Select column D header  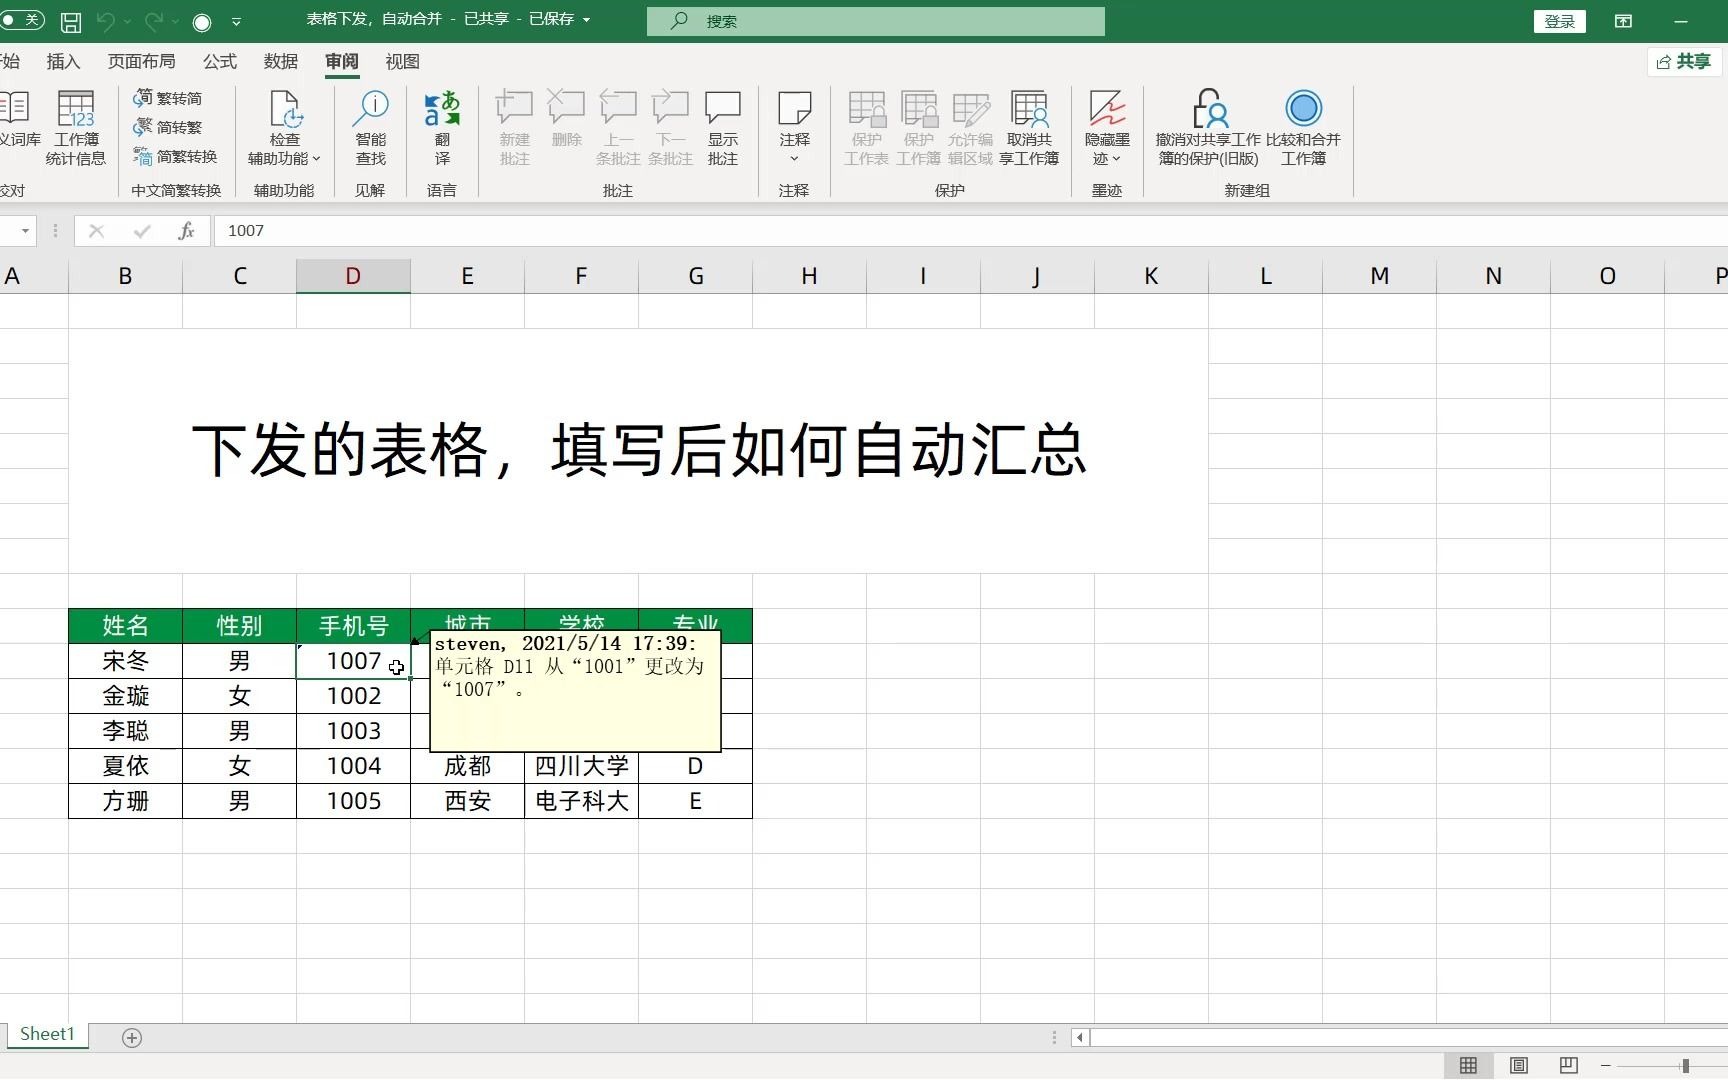[353, 276]
